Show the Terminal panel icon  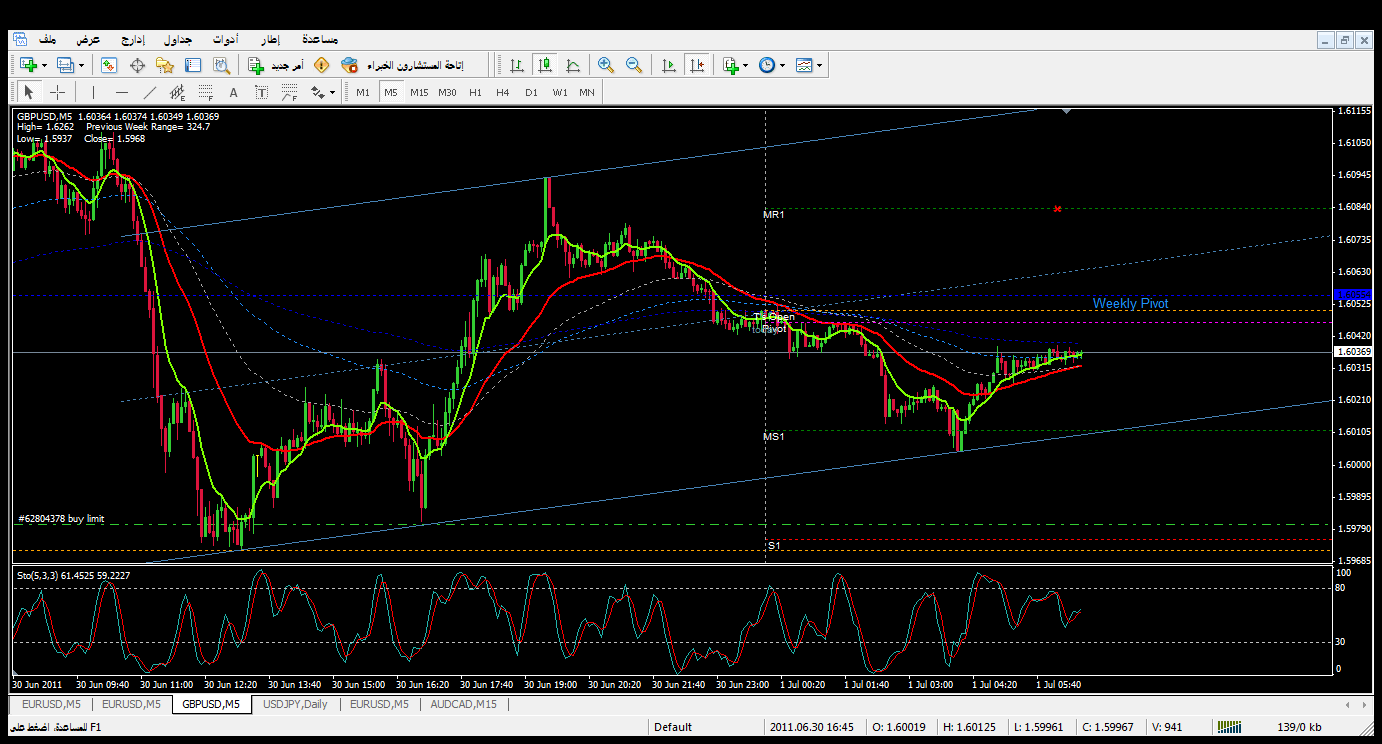tap(193, 65)
